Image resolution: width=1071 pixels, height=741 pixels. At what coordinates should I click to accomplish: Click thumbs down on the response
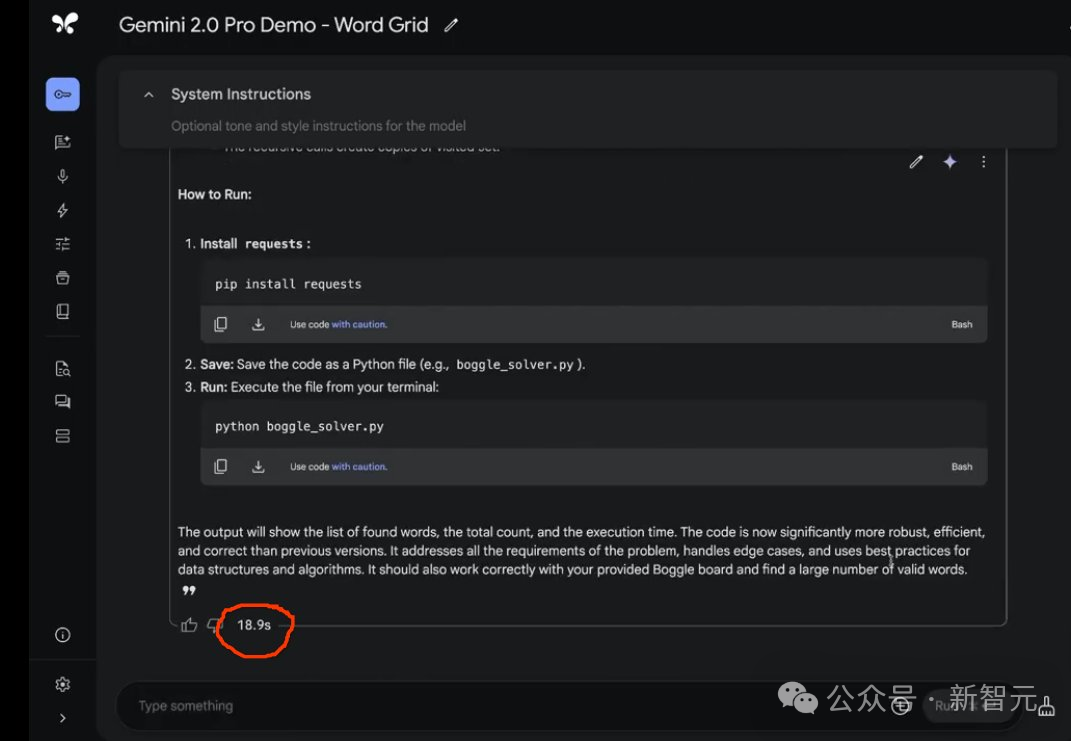pos(213,625)
